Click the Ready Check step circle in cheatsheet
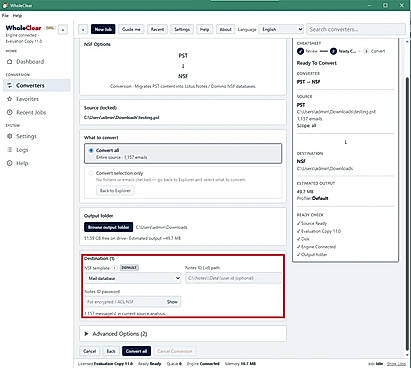The width and height of the screenshot is (411, 368). (x=333, y=51)
